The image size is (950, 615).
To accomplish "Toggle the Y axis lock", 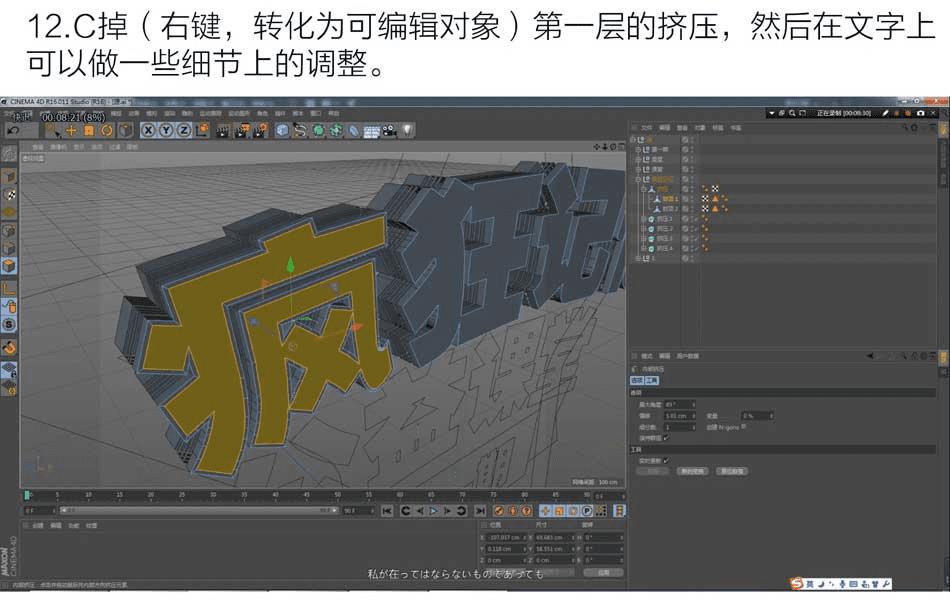I will [166, 130].
